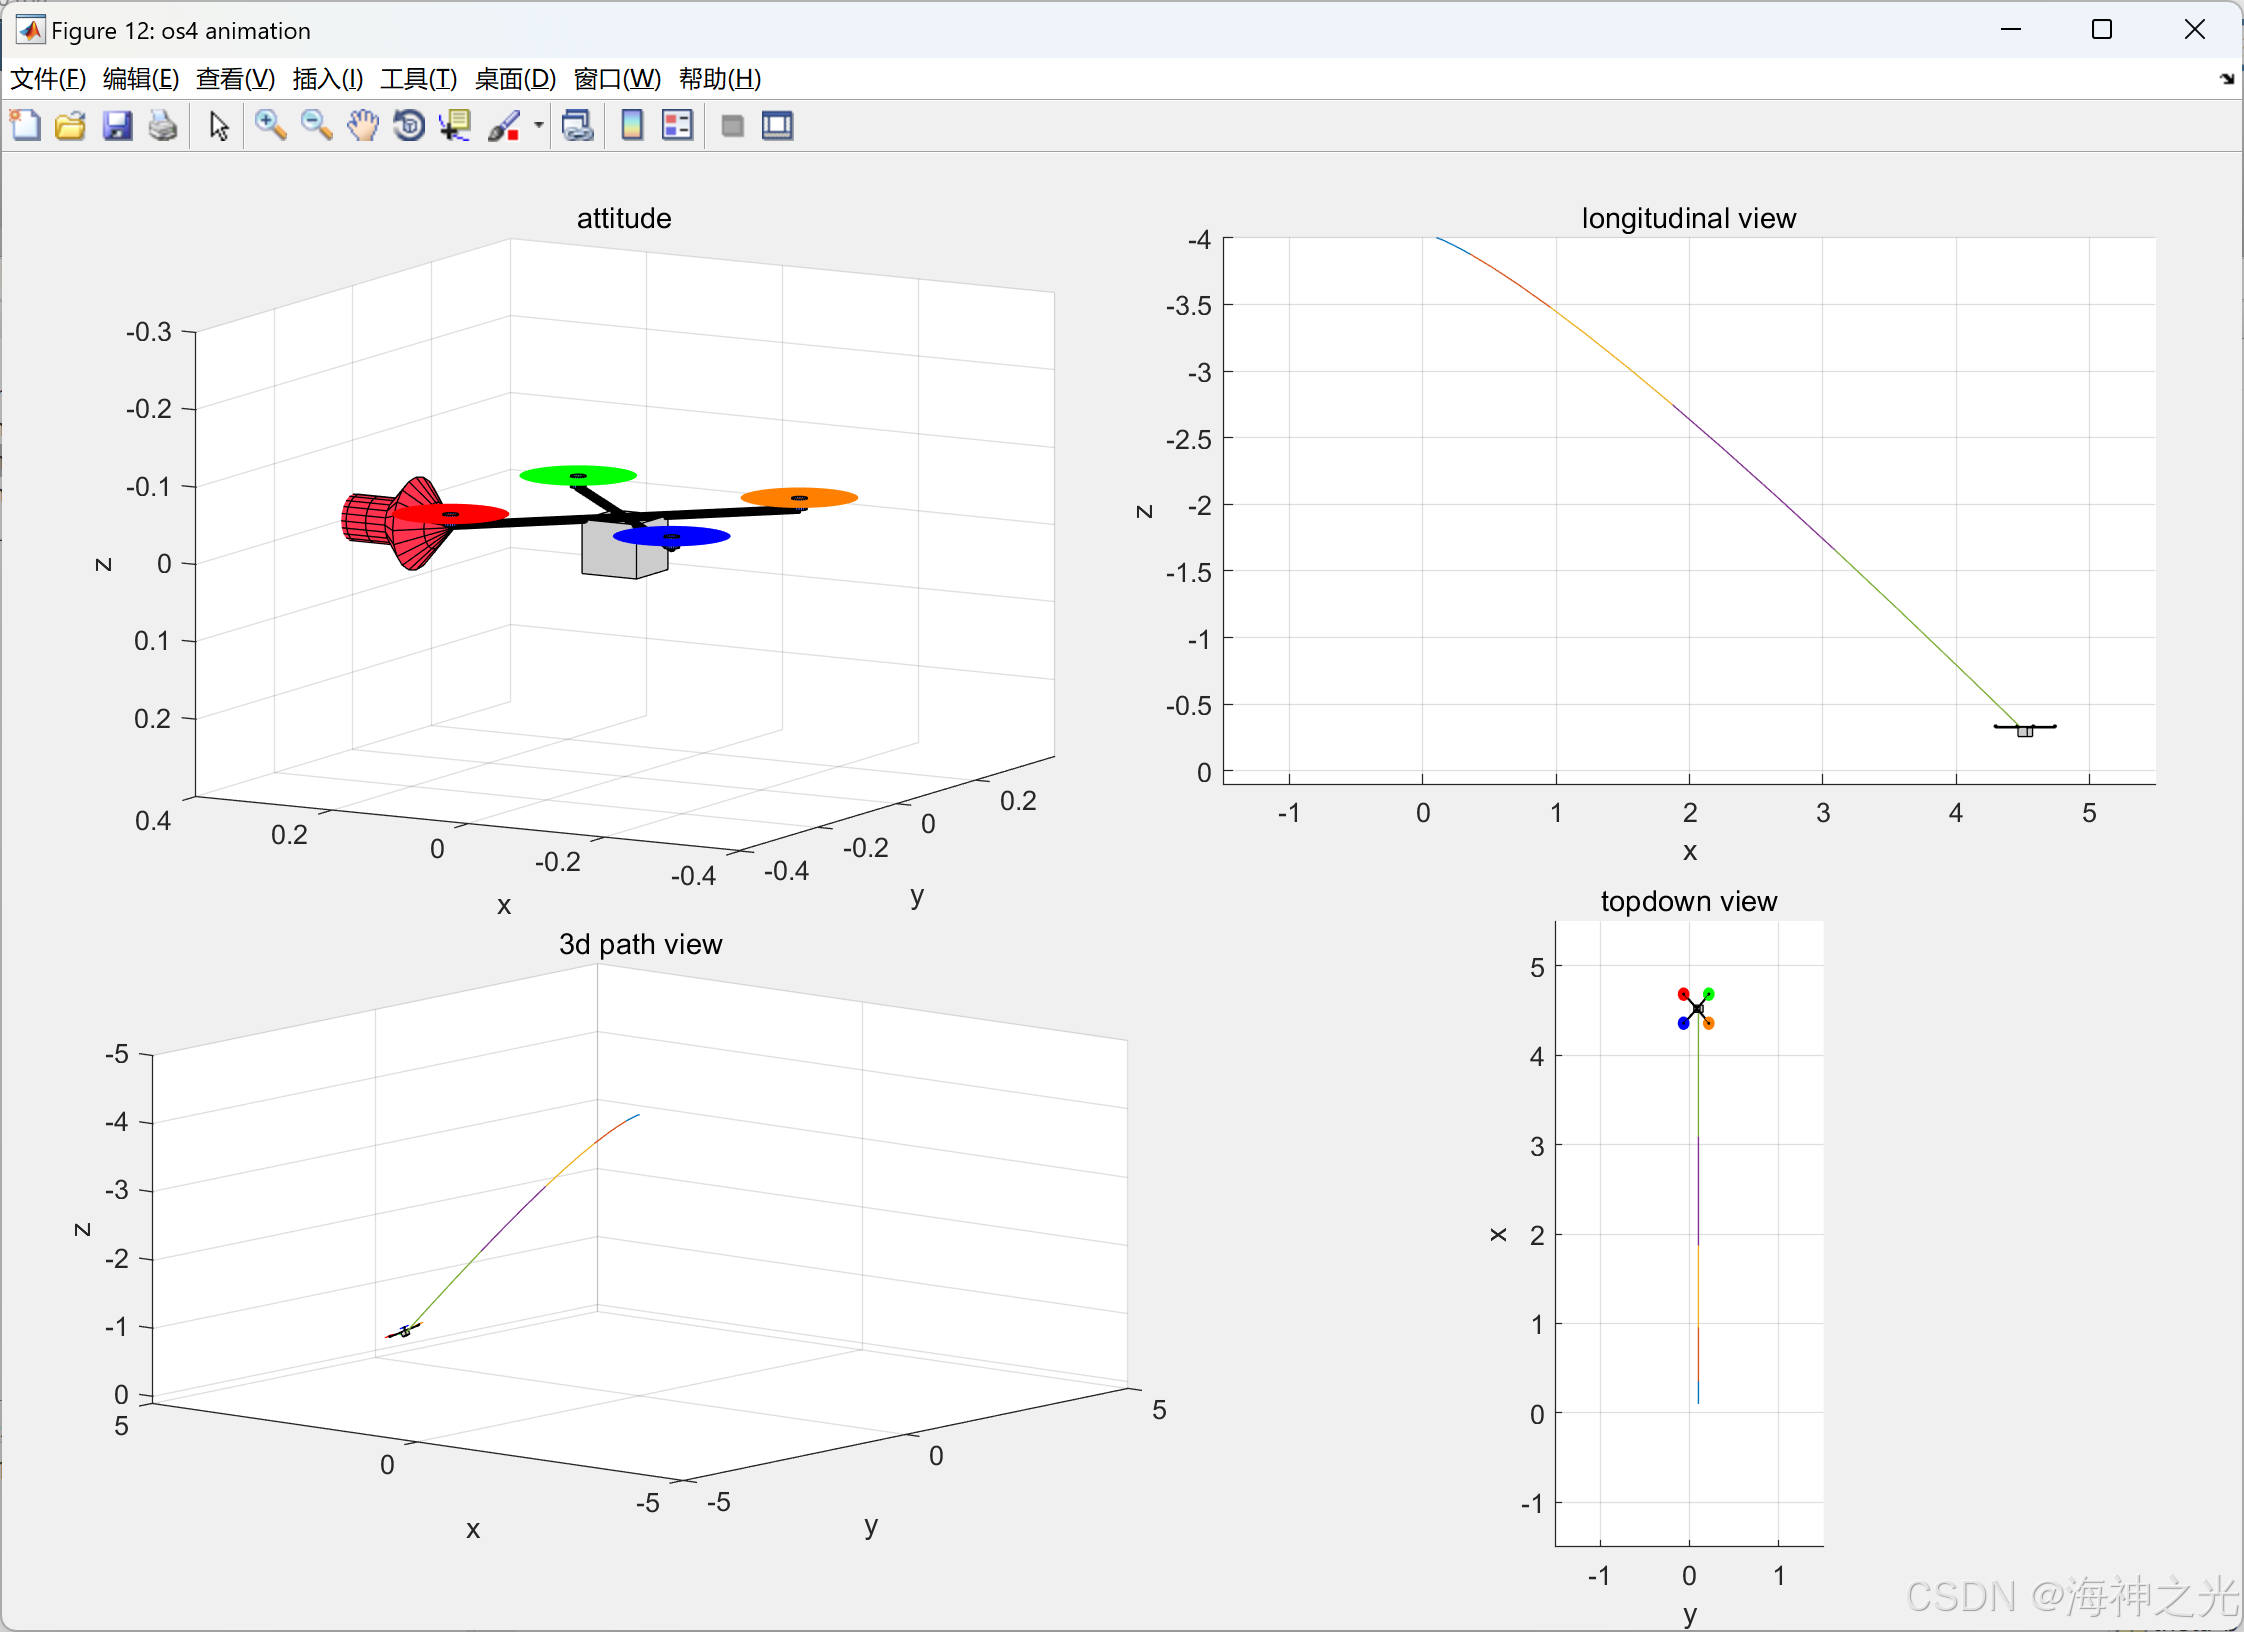
Task: Click the dock figure arrow at menu bar right
Action: tap(2226, 79)
